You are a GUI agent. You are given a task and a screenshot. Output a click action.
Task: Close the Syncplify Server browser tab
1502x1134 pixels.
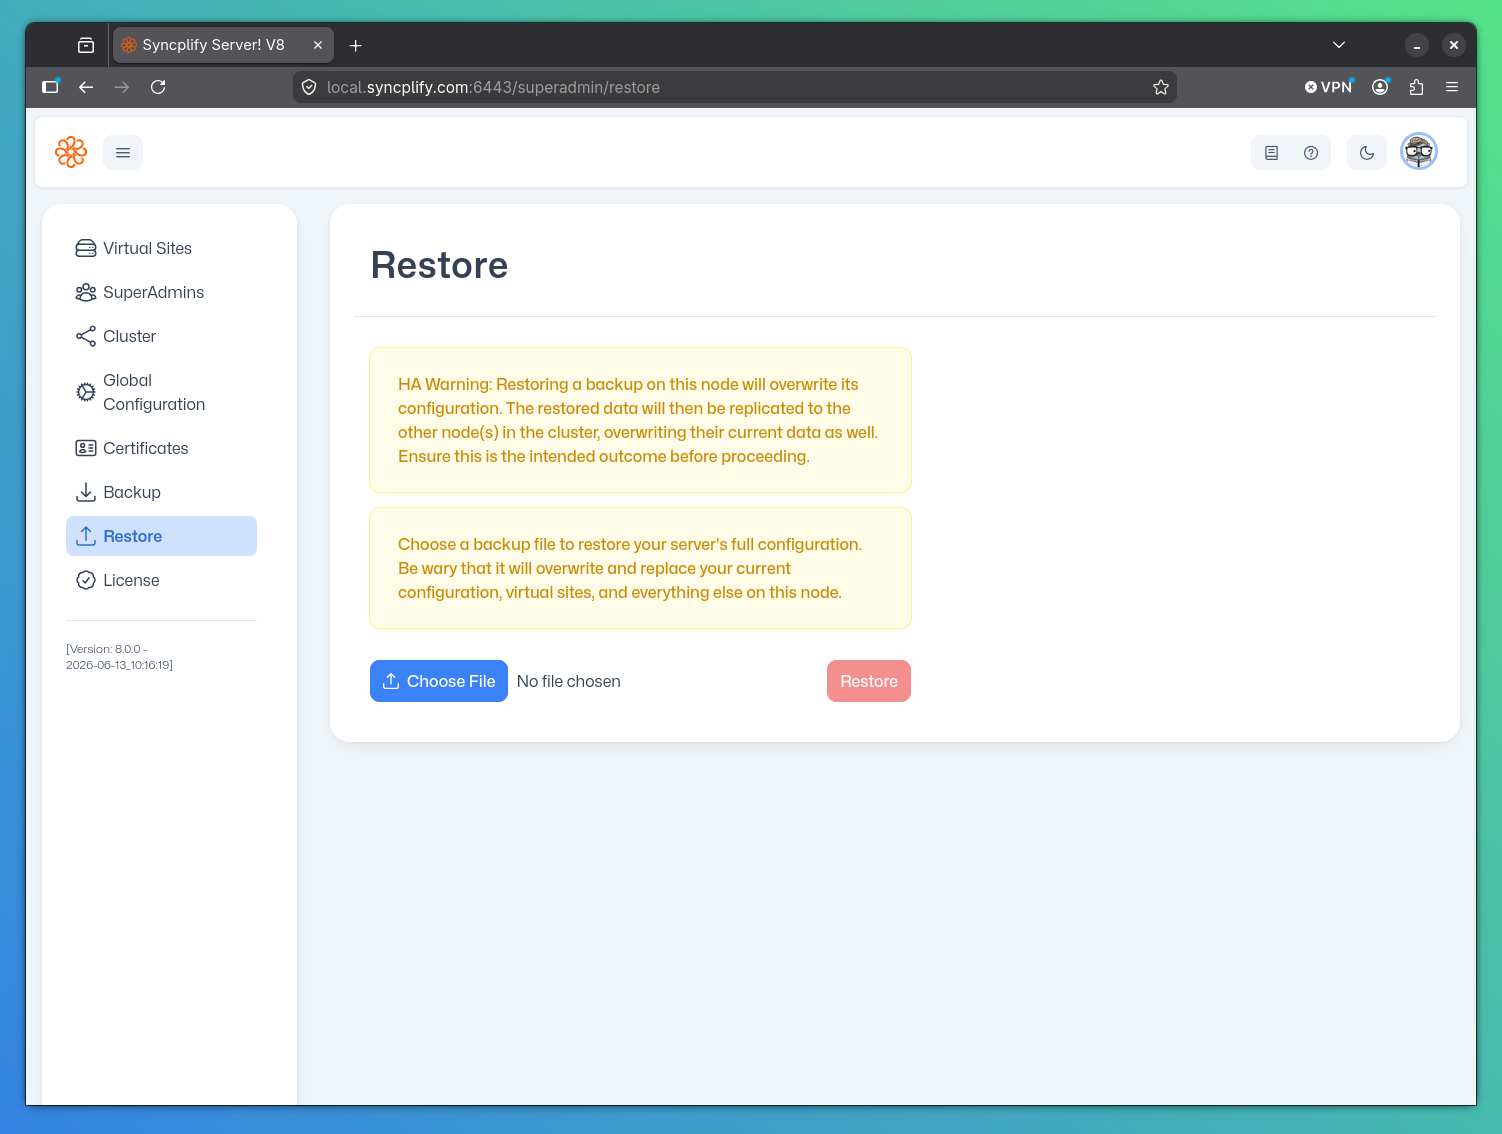coord(318,45)
